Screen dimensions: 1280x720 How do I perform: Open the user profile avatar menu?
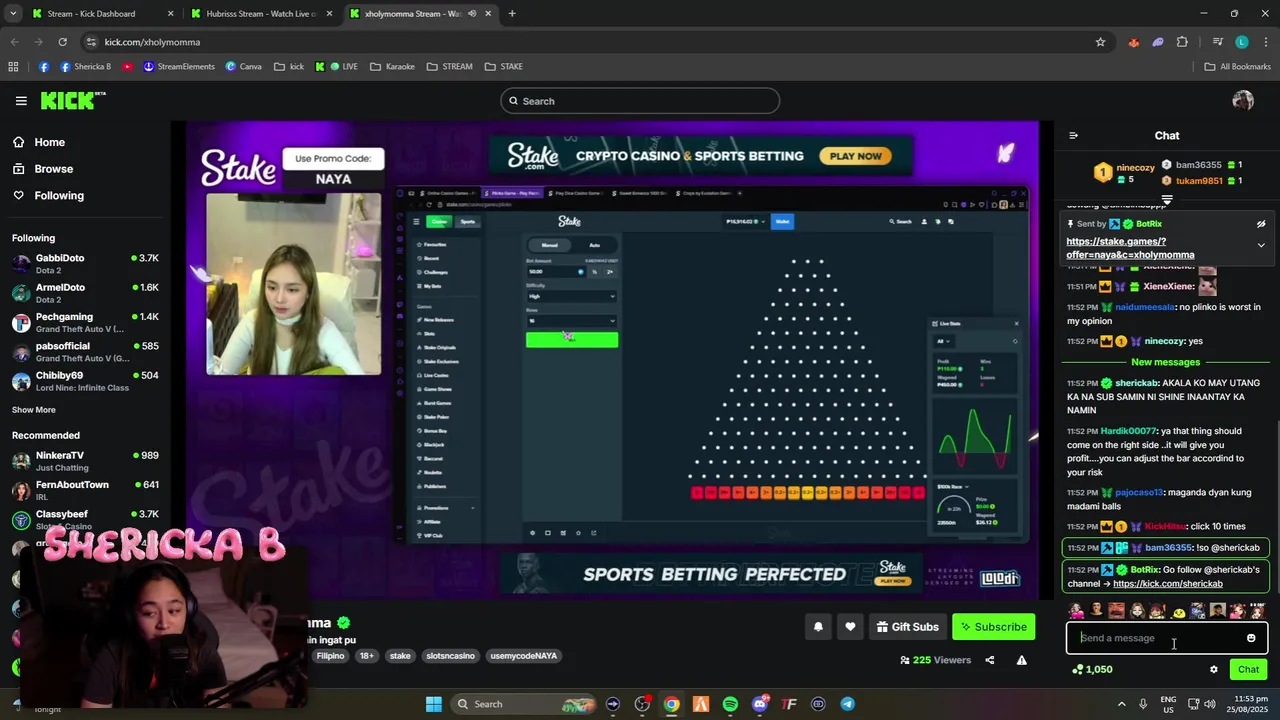[x=1243, y=100]
